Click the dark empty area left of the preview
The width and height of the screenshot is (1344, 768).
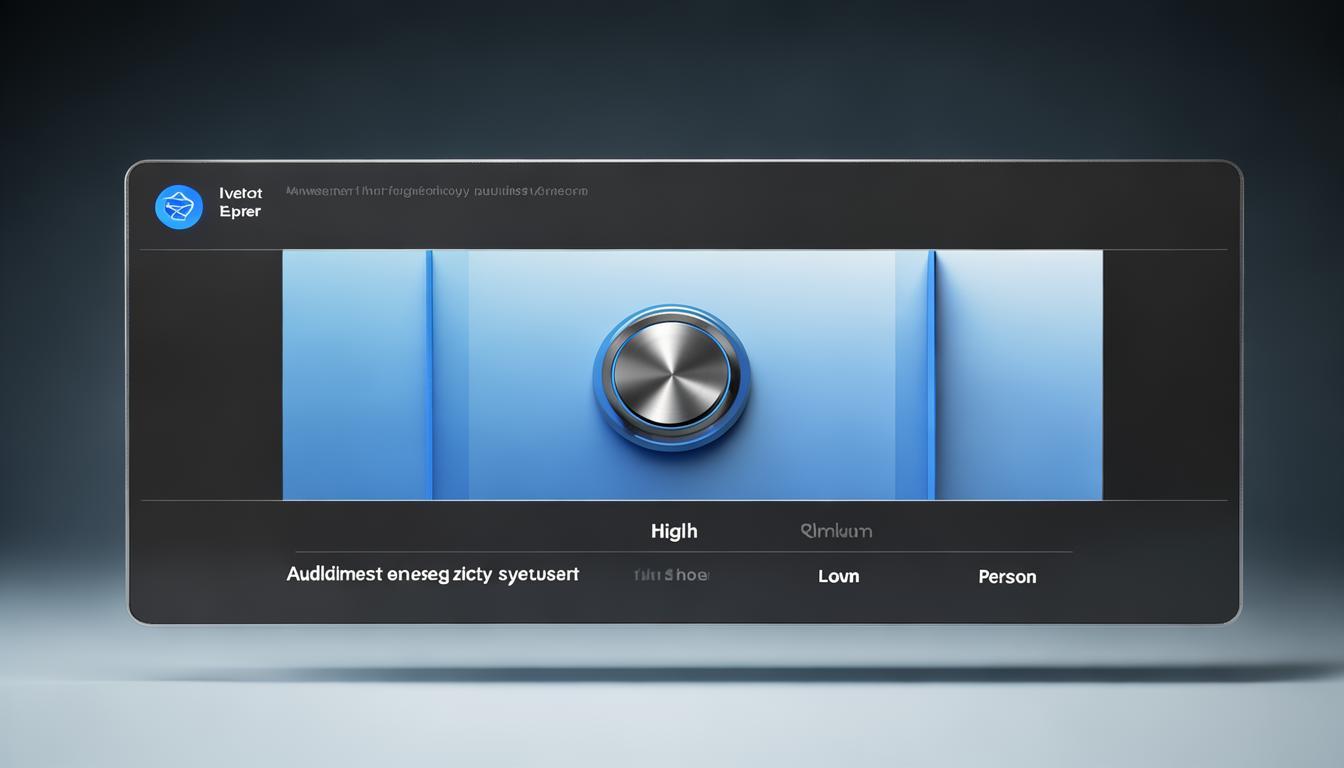(211, 375)
